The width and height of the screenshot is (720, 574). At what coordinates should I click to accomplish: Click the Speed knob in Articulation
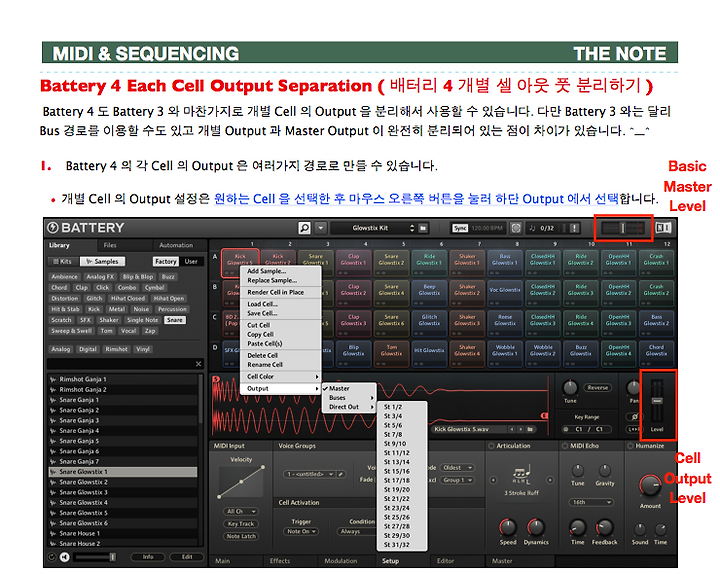pos(508,528)
